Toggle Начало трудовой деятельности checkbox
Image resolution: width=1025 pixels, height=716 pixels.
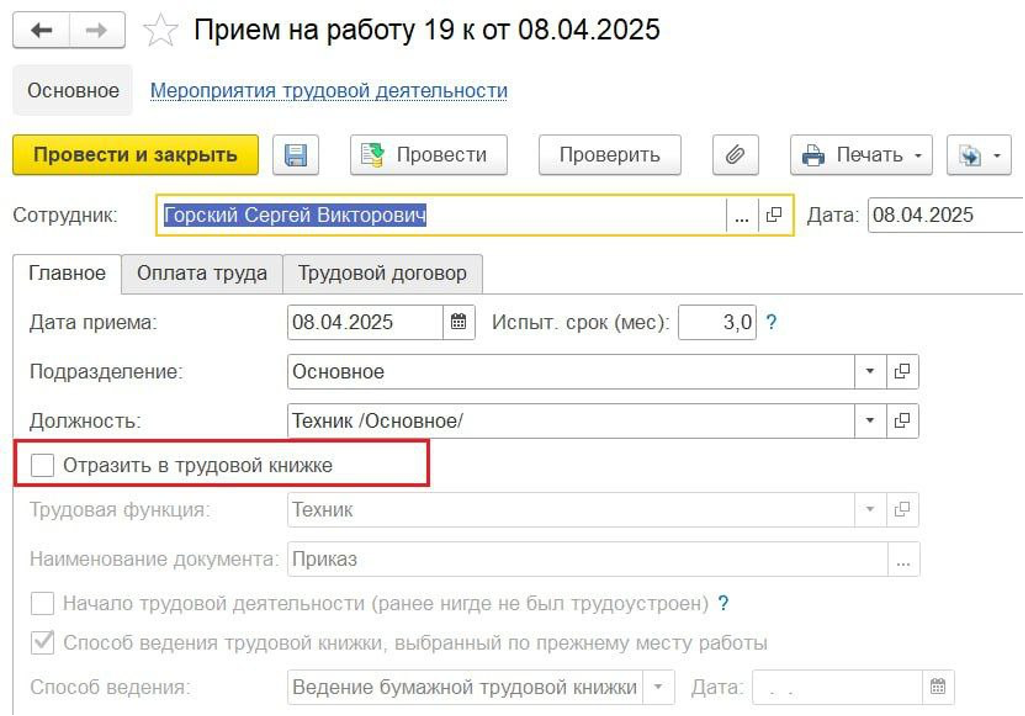click(43, 604)
